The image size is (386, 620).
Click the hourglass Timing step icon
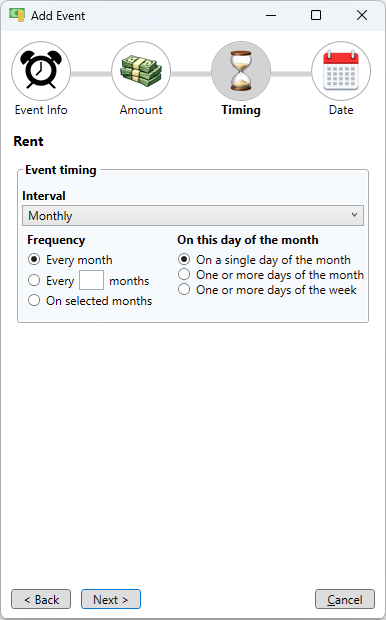point(241,71)
